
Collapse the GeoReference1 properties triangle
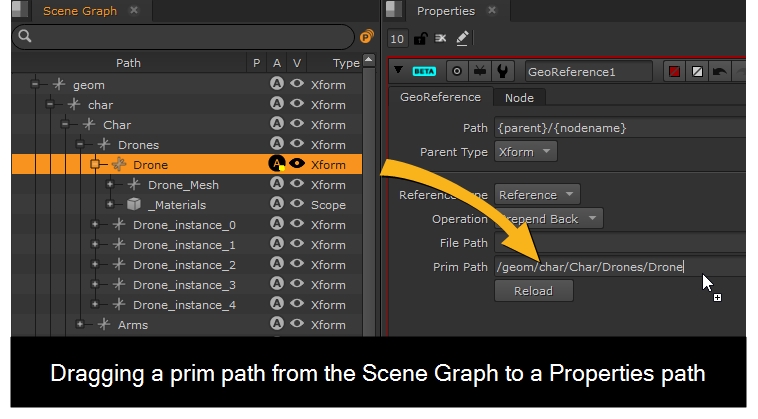pos(400,72)
